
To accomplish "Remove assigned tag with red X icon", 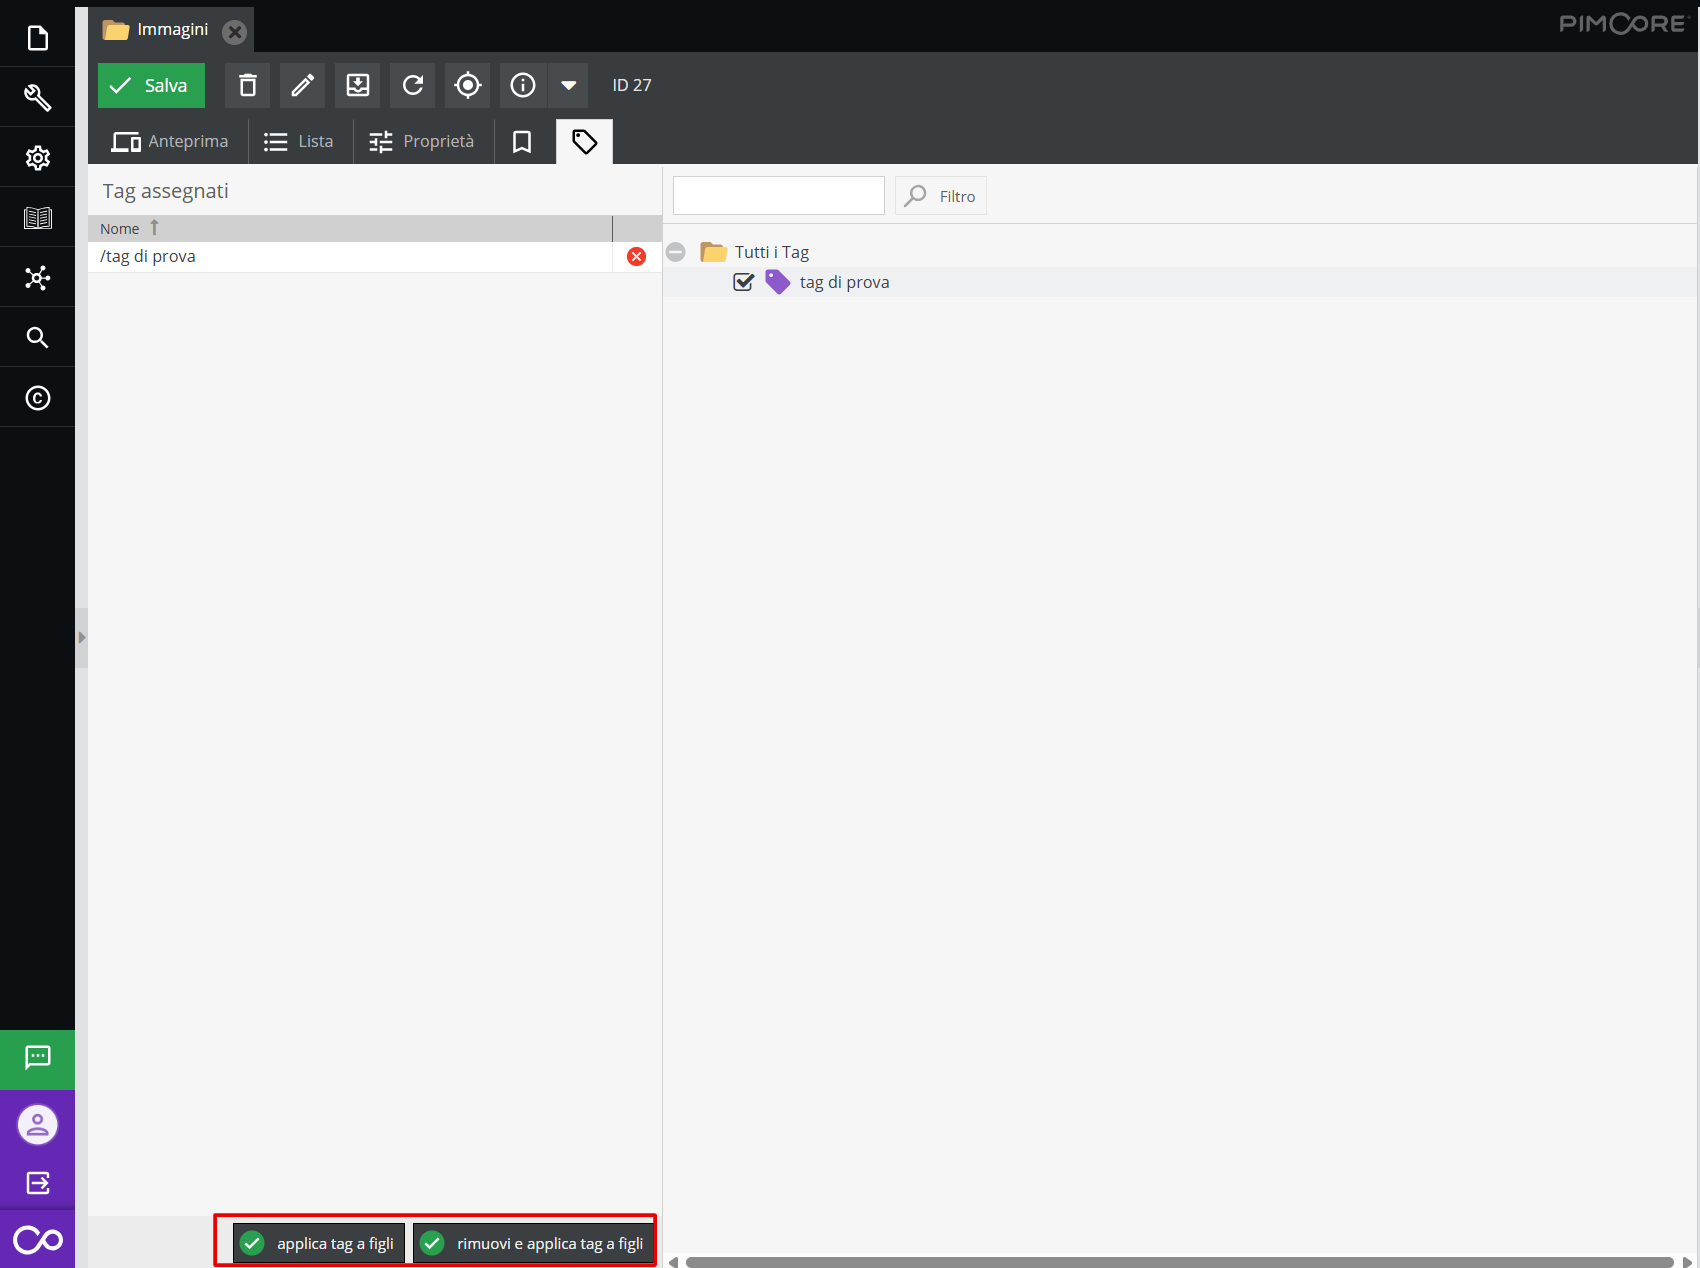I will tap(636, 257).
